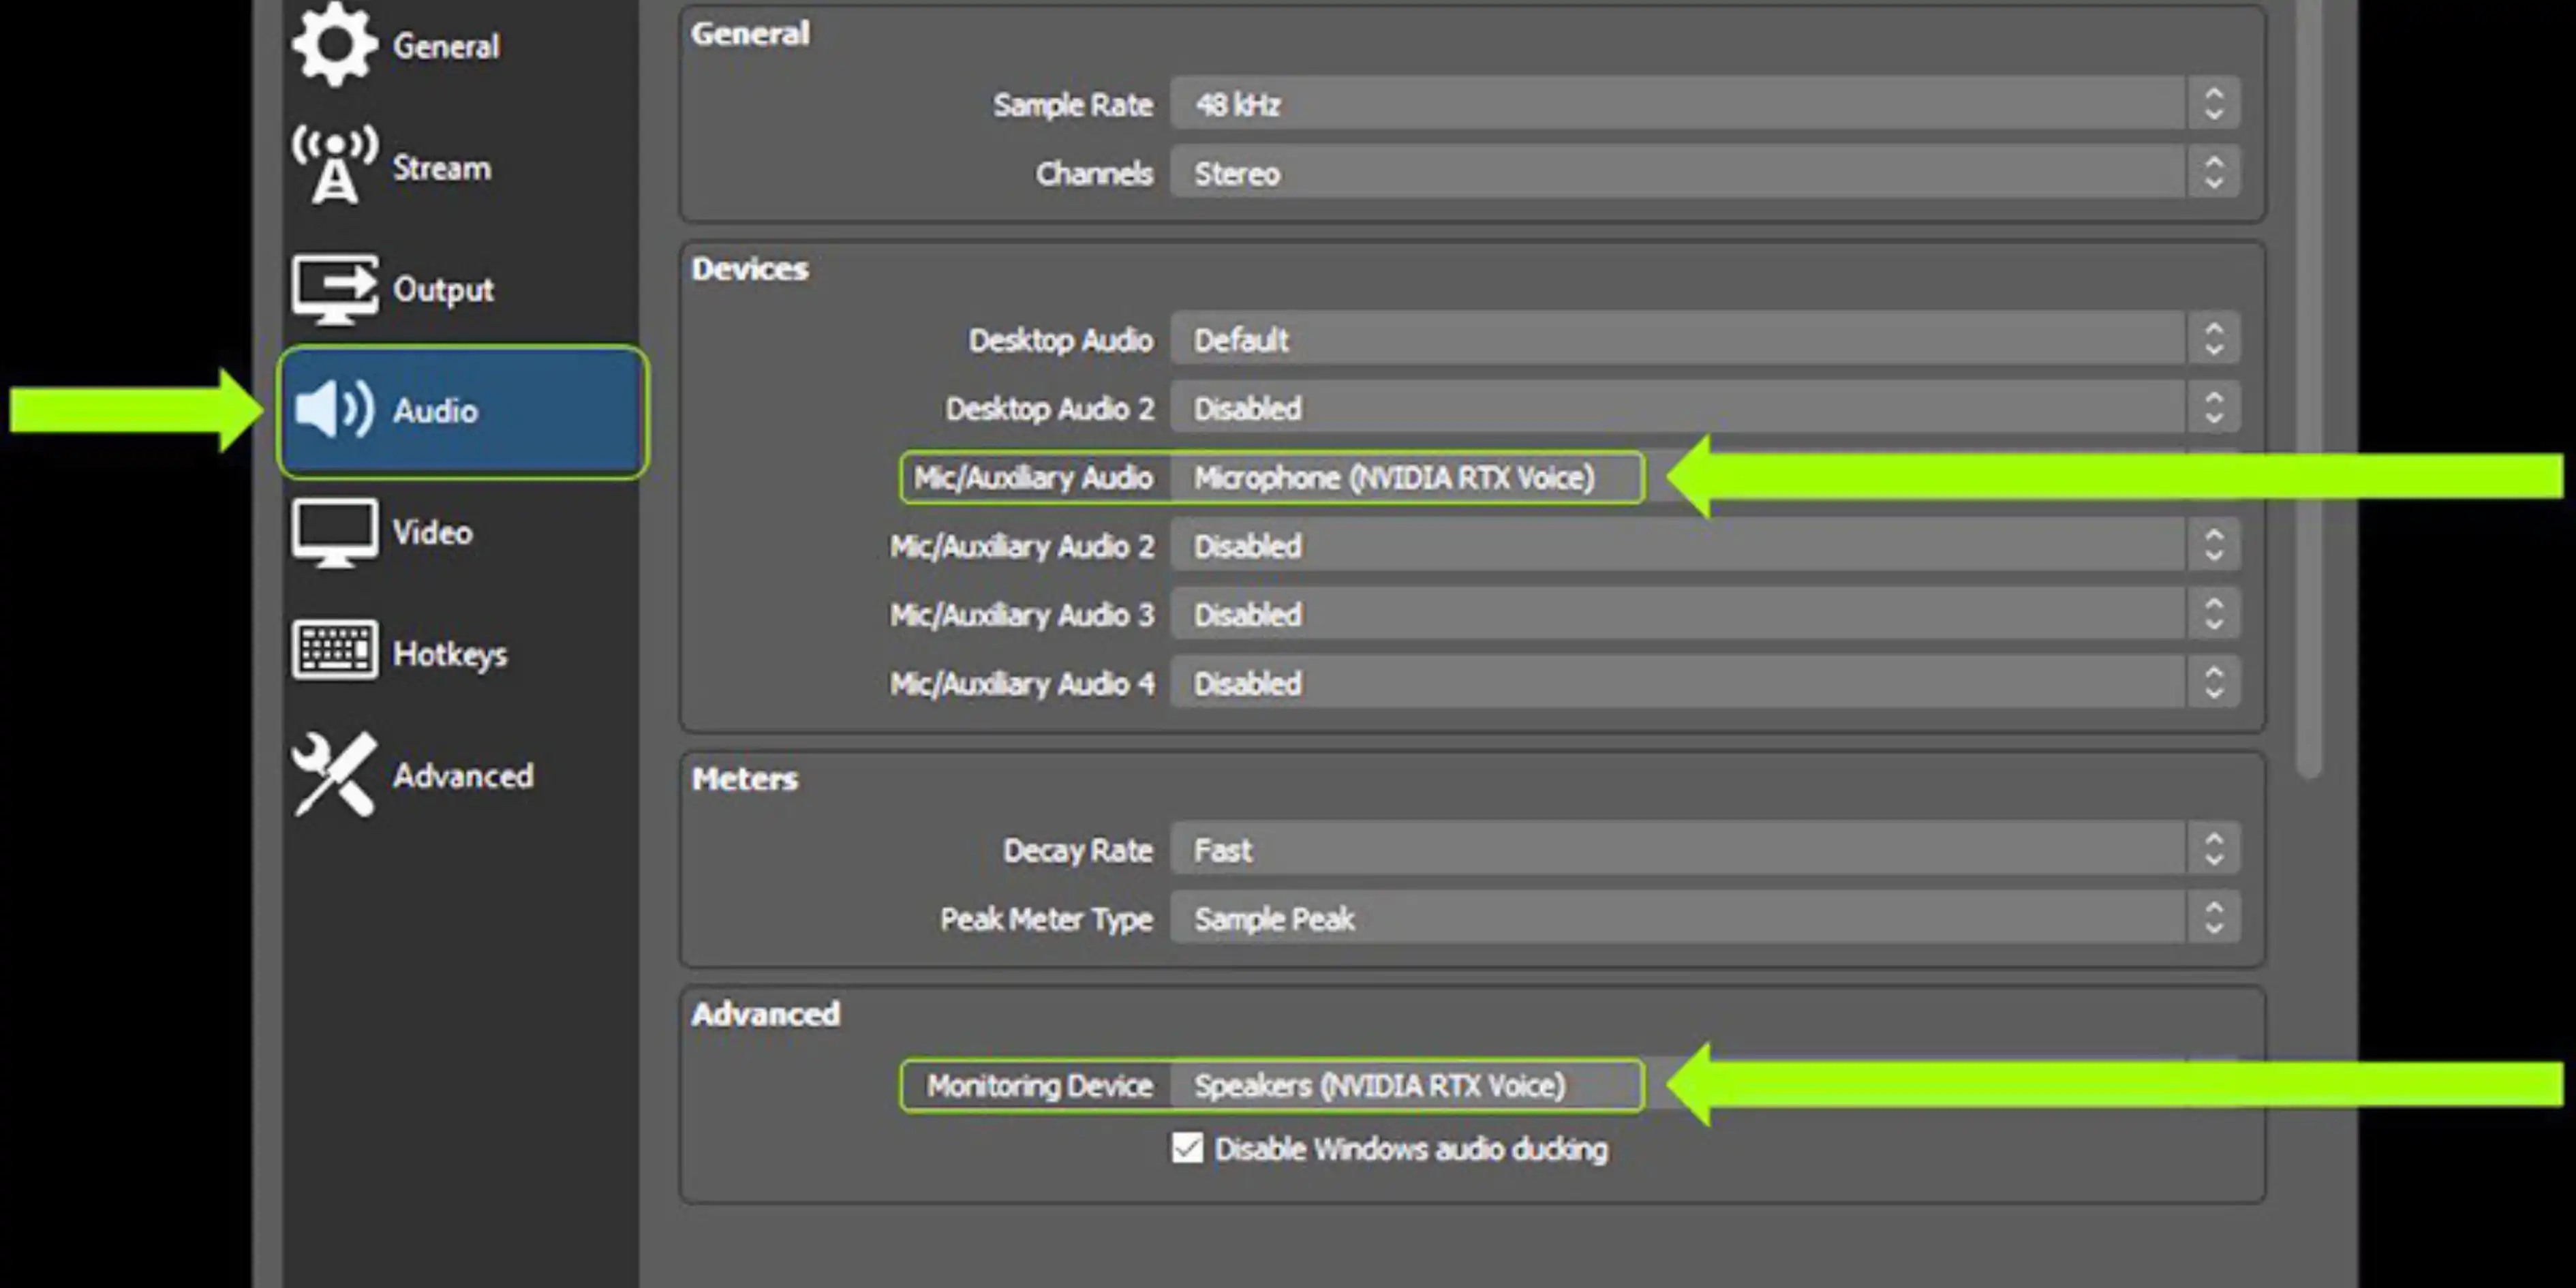Switch to the Video settings label
Viewport: 2576px width, 1288px height.
click(x=432, y=532)
